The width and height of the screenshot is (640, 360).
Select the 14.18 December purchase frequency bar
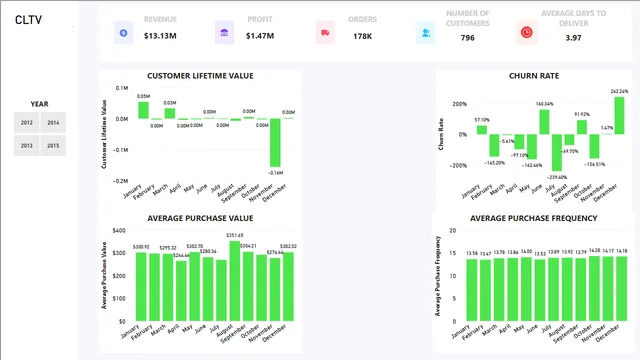[x=622, y=289]
